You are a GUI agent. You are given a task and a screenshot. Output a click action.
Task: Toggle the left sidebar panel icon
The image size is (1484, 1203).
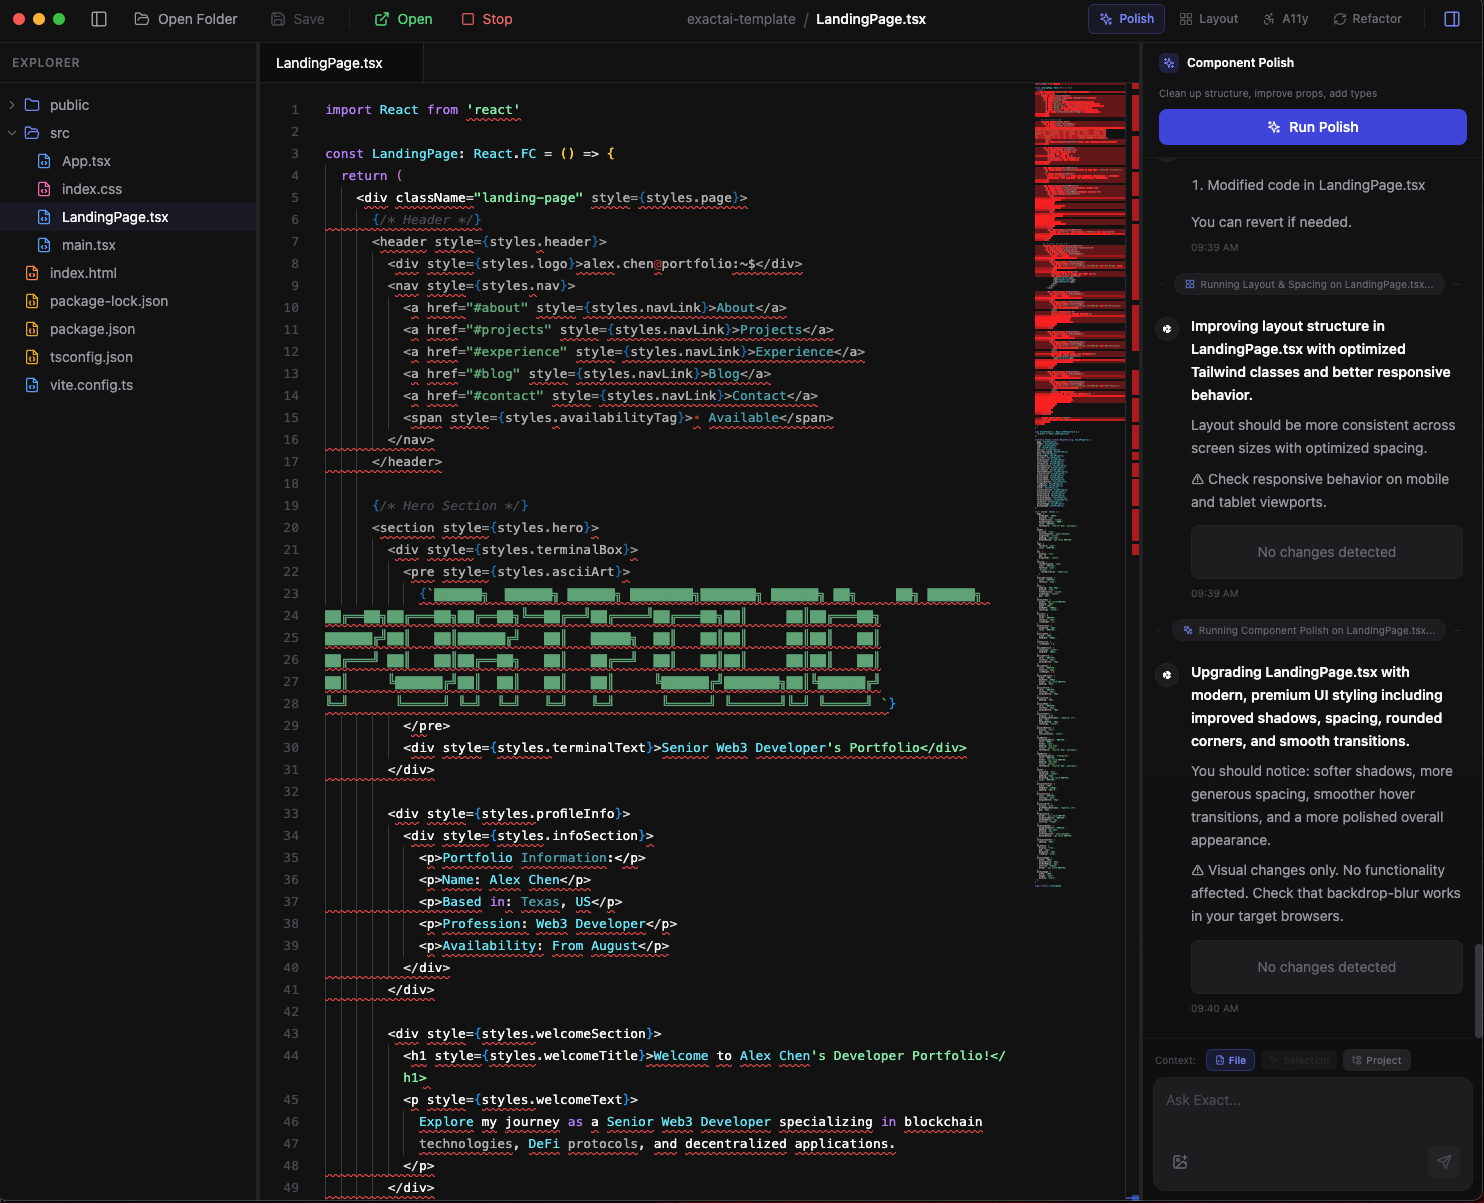(x=99, y=19)
